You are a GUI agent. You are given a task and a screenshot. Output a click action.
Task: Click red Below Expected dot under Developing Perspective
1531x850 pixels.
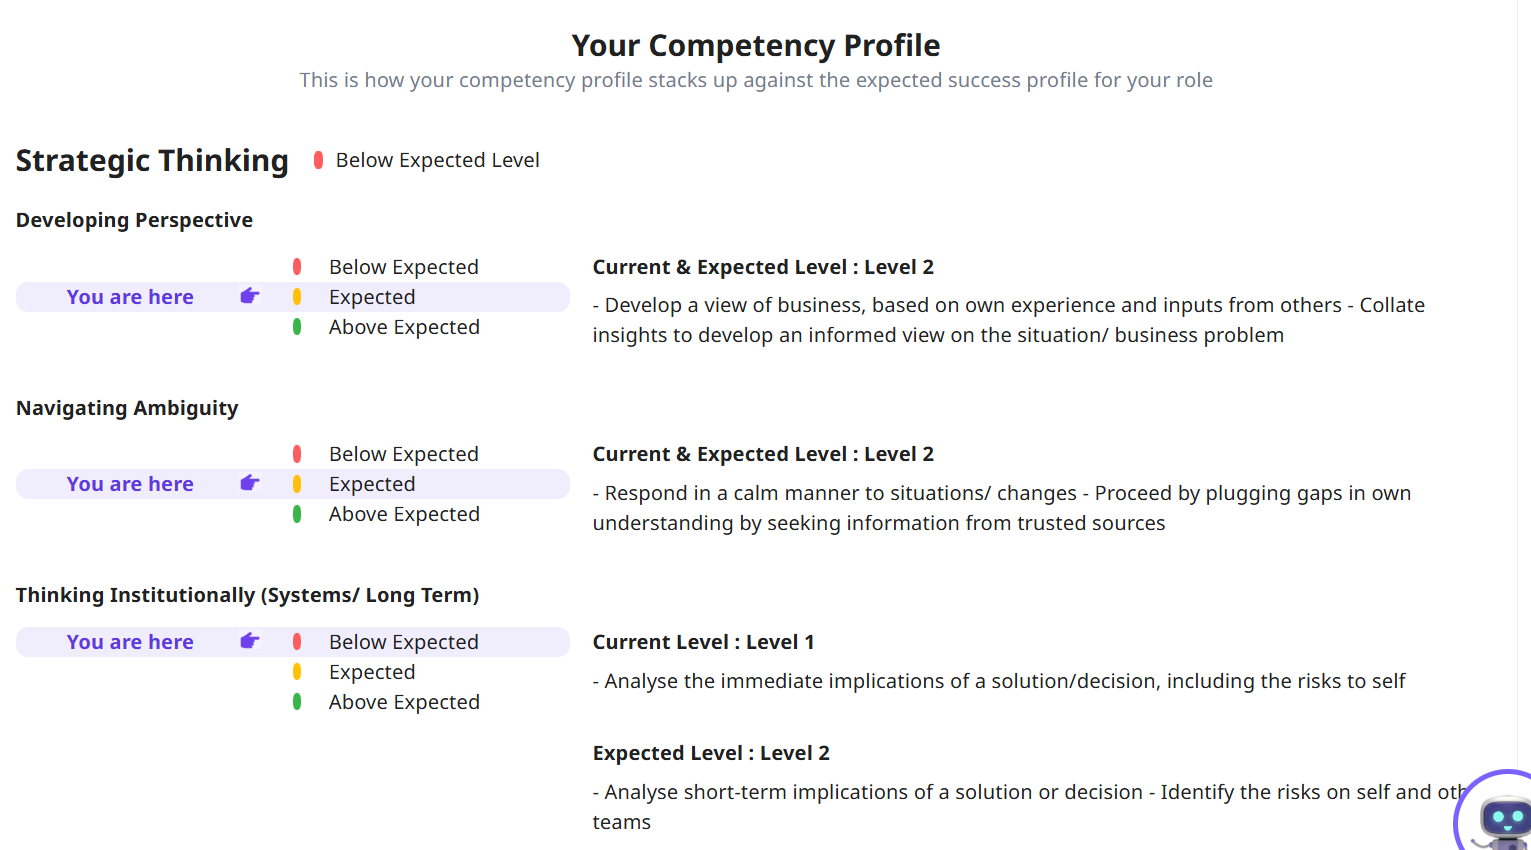297,267
